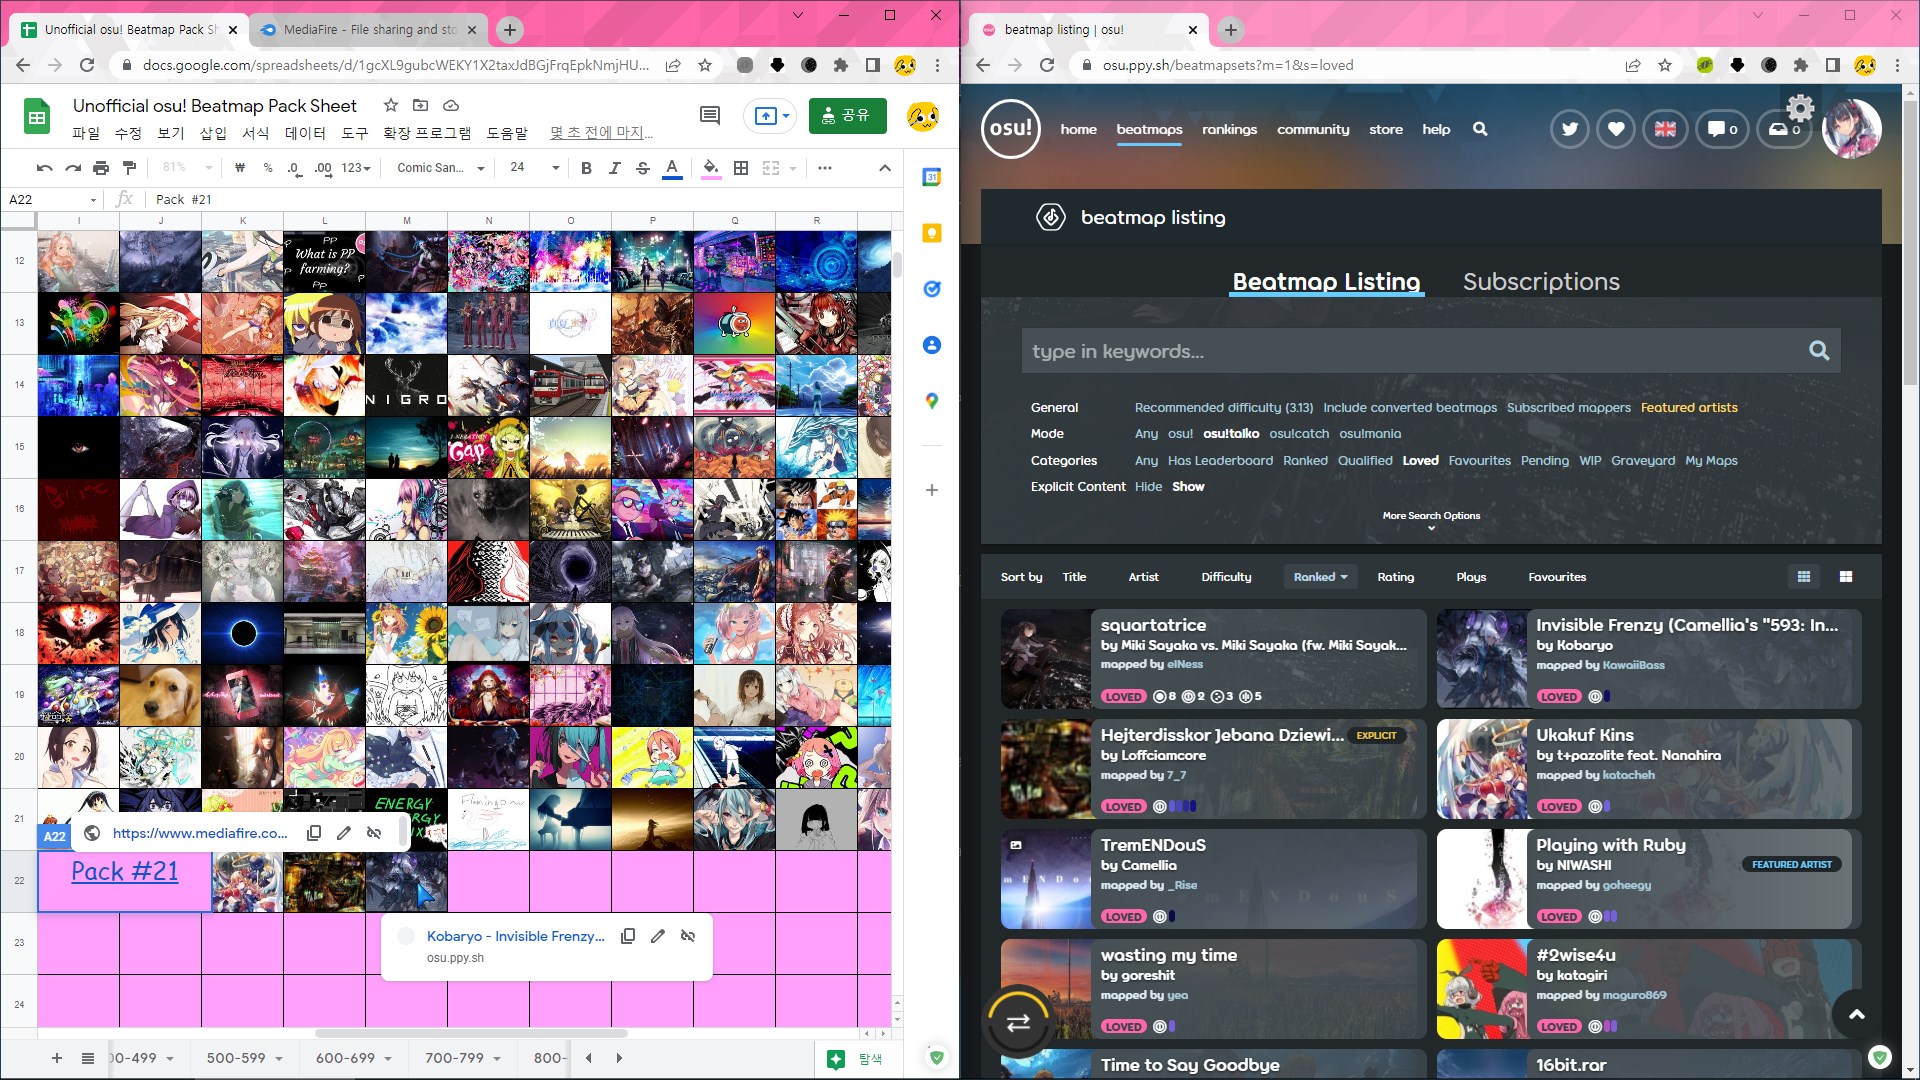Click undo in the Sheets toolbar

pos(44,168)
